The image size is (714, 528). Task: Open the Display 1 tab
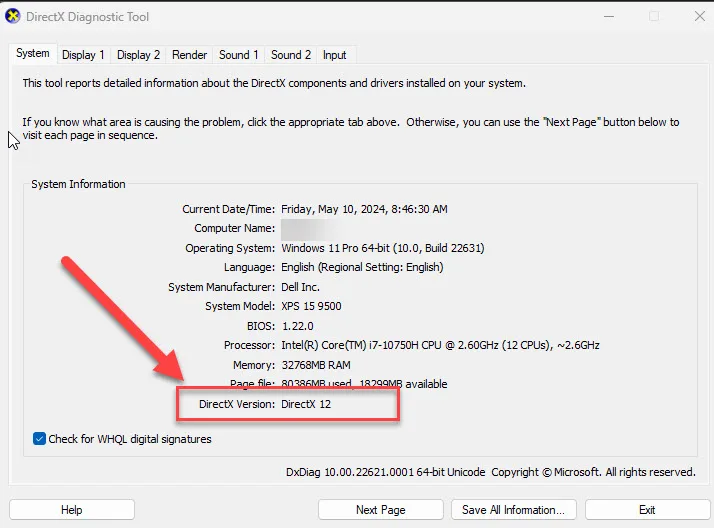[x=83, y=55]
